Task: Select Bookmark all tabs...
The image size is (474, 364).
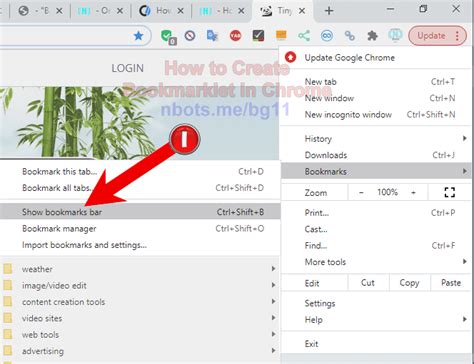Action: 140,188
